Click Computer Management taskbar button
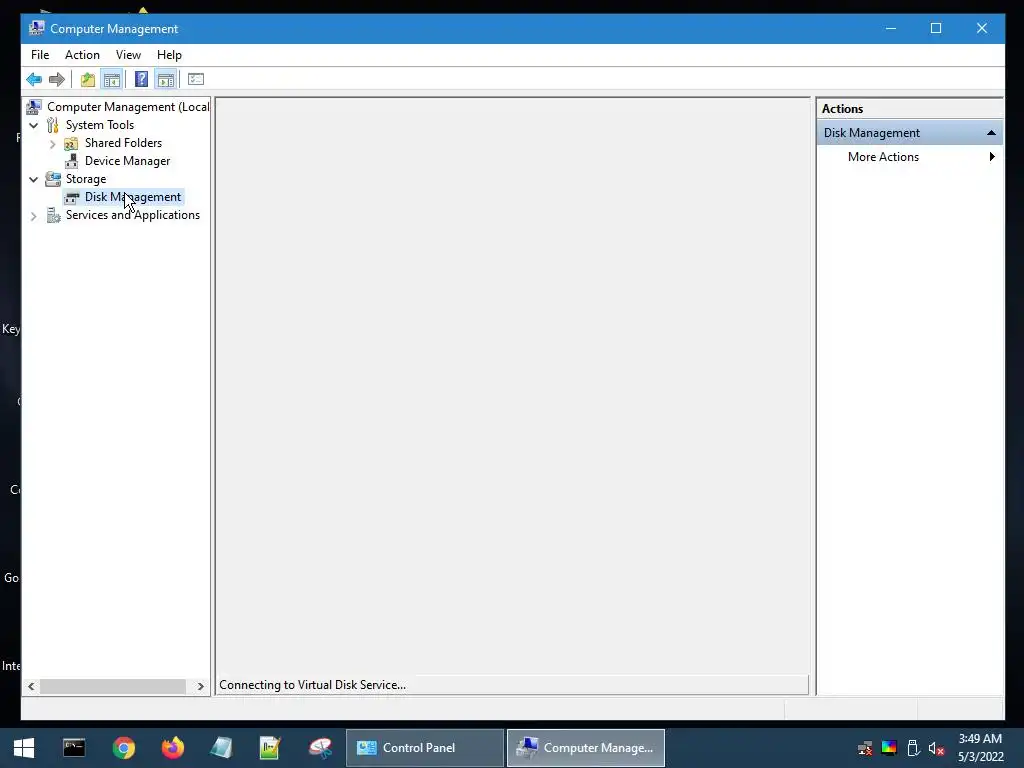Viewport: 1024px width, 768px height. tap(586, 748)
